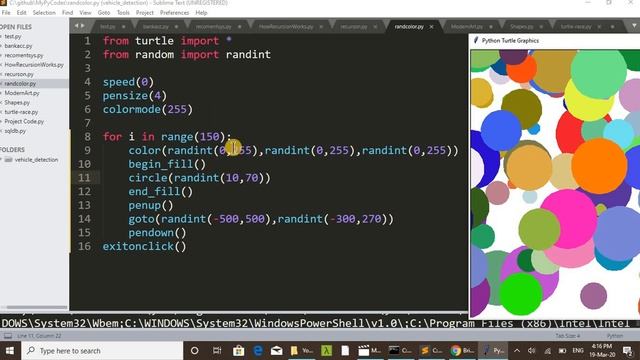
Task: Open turtle-race.py in sidebar
Action: pos(21,112)
